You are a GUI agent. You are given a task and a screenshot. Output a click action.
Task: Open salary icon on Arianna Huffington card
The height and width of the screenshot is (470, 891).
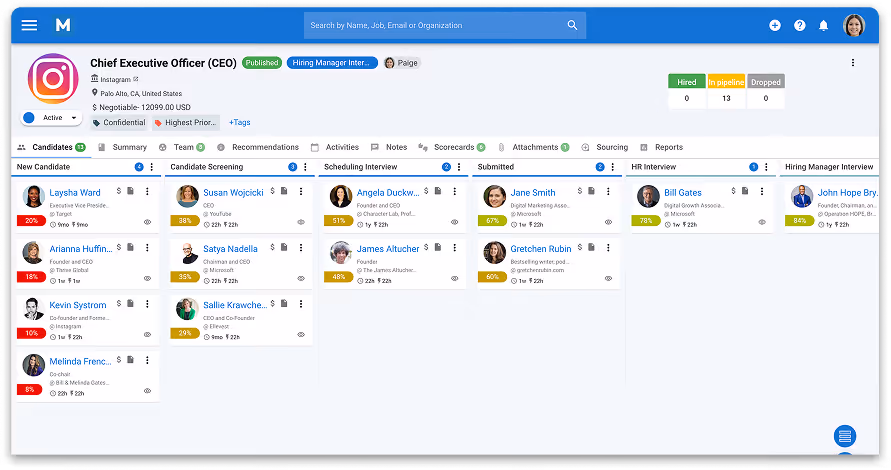tap(119, 247)
